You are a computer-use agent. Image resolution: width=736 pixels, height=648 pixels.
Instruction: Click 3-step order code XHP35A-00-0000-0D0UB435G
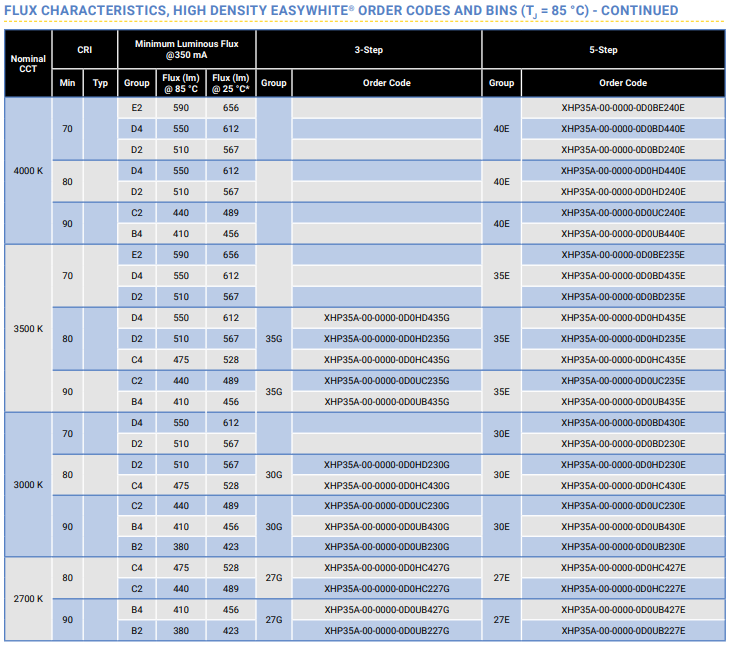click(x=387, y=402)
